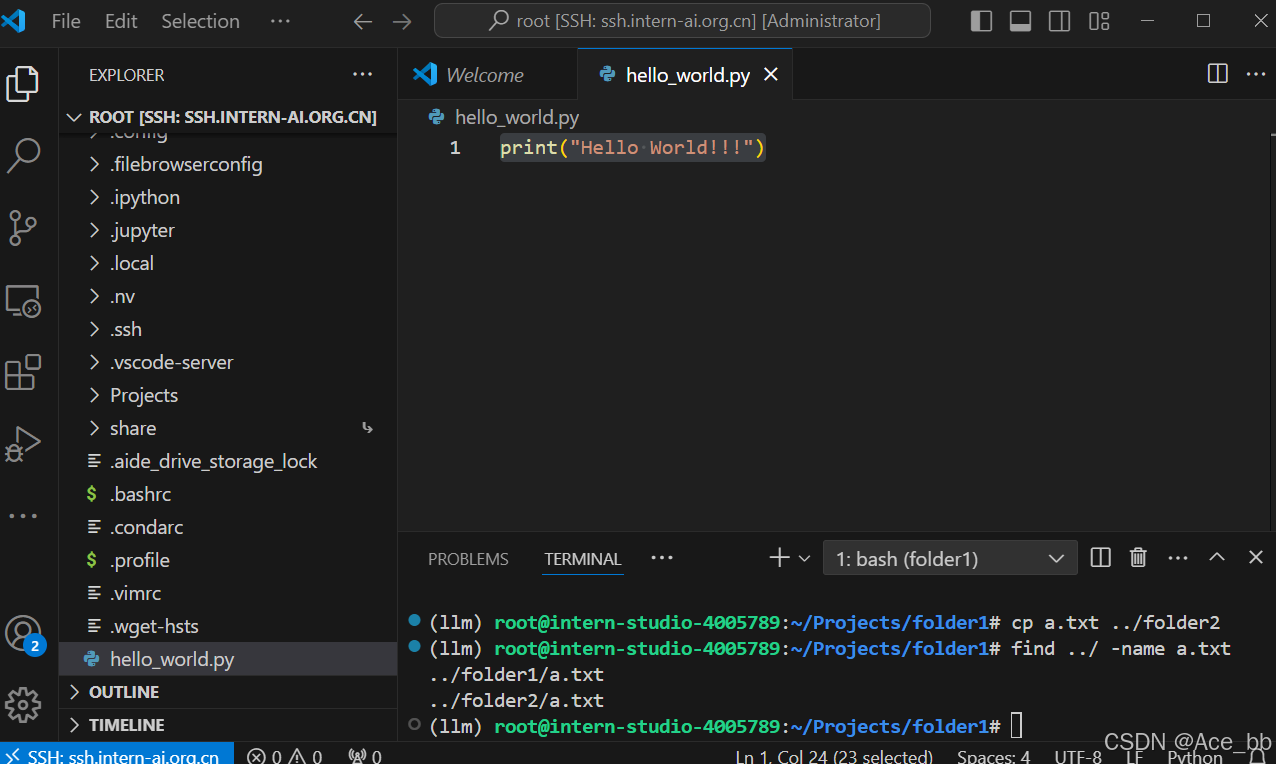Open the bash (folder1) terminal selector
1276x764 pixels.
(950, 558)
